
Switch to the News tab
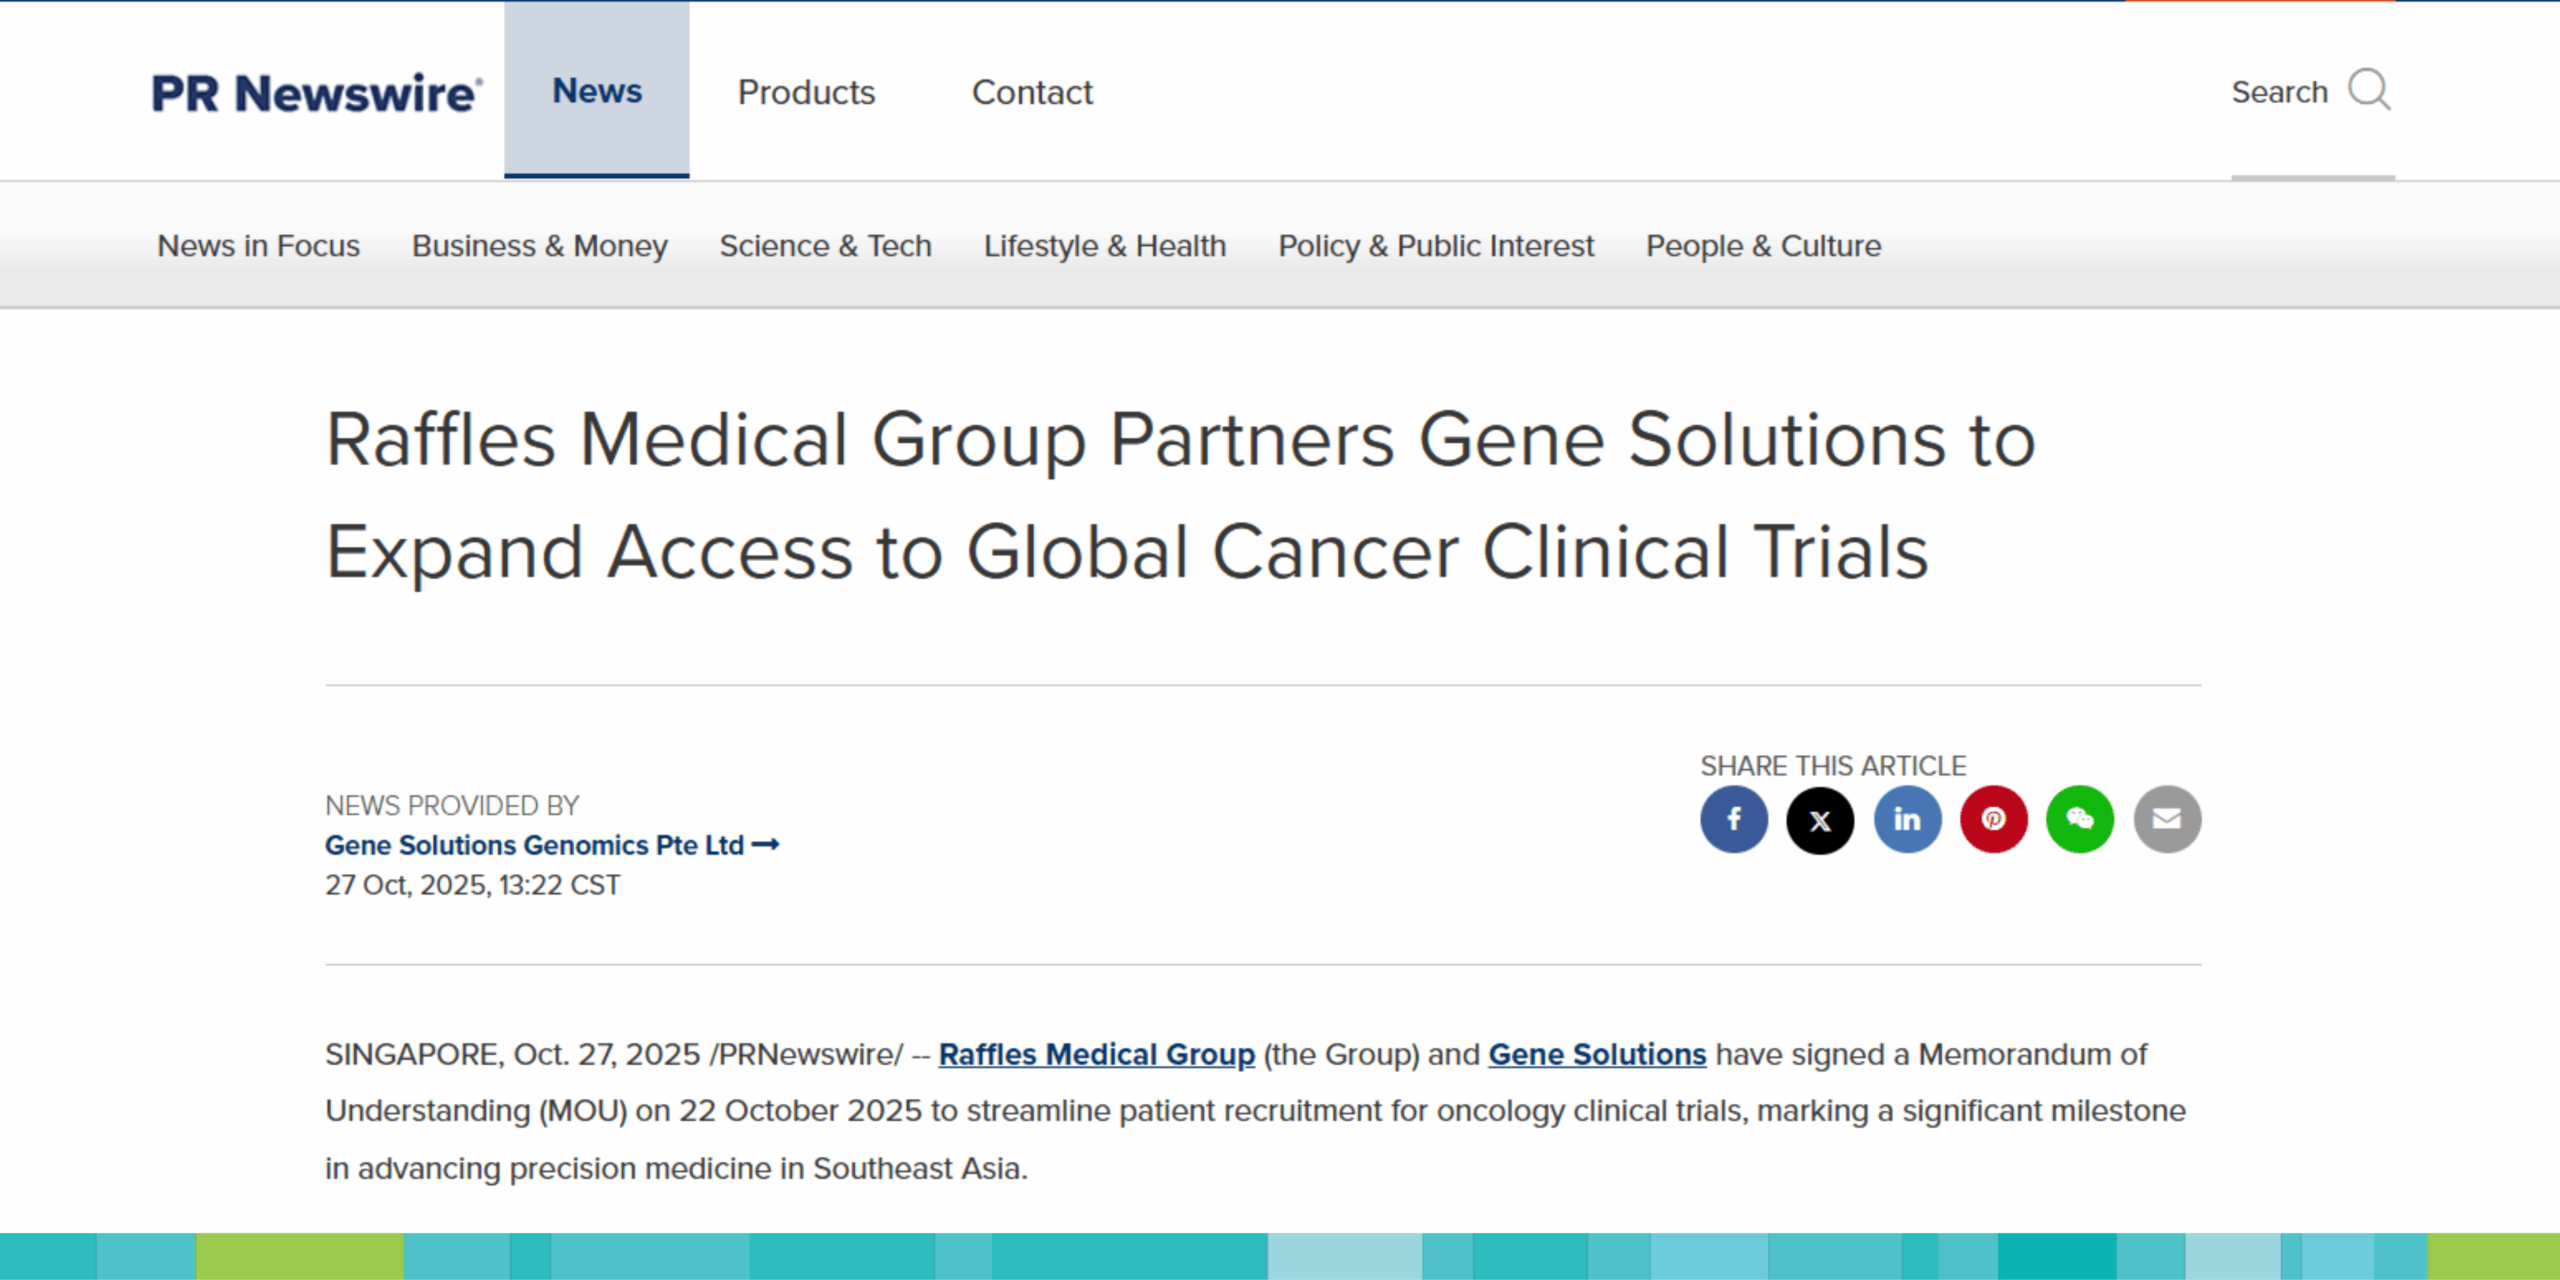pyautogui.click(x=596, y=91)
